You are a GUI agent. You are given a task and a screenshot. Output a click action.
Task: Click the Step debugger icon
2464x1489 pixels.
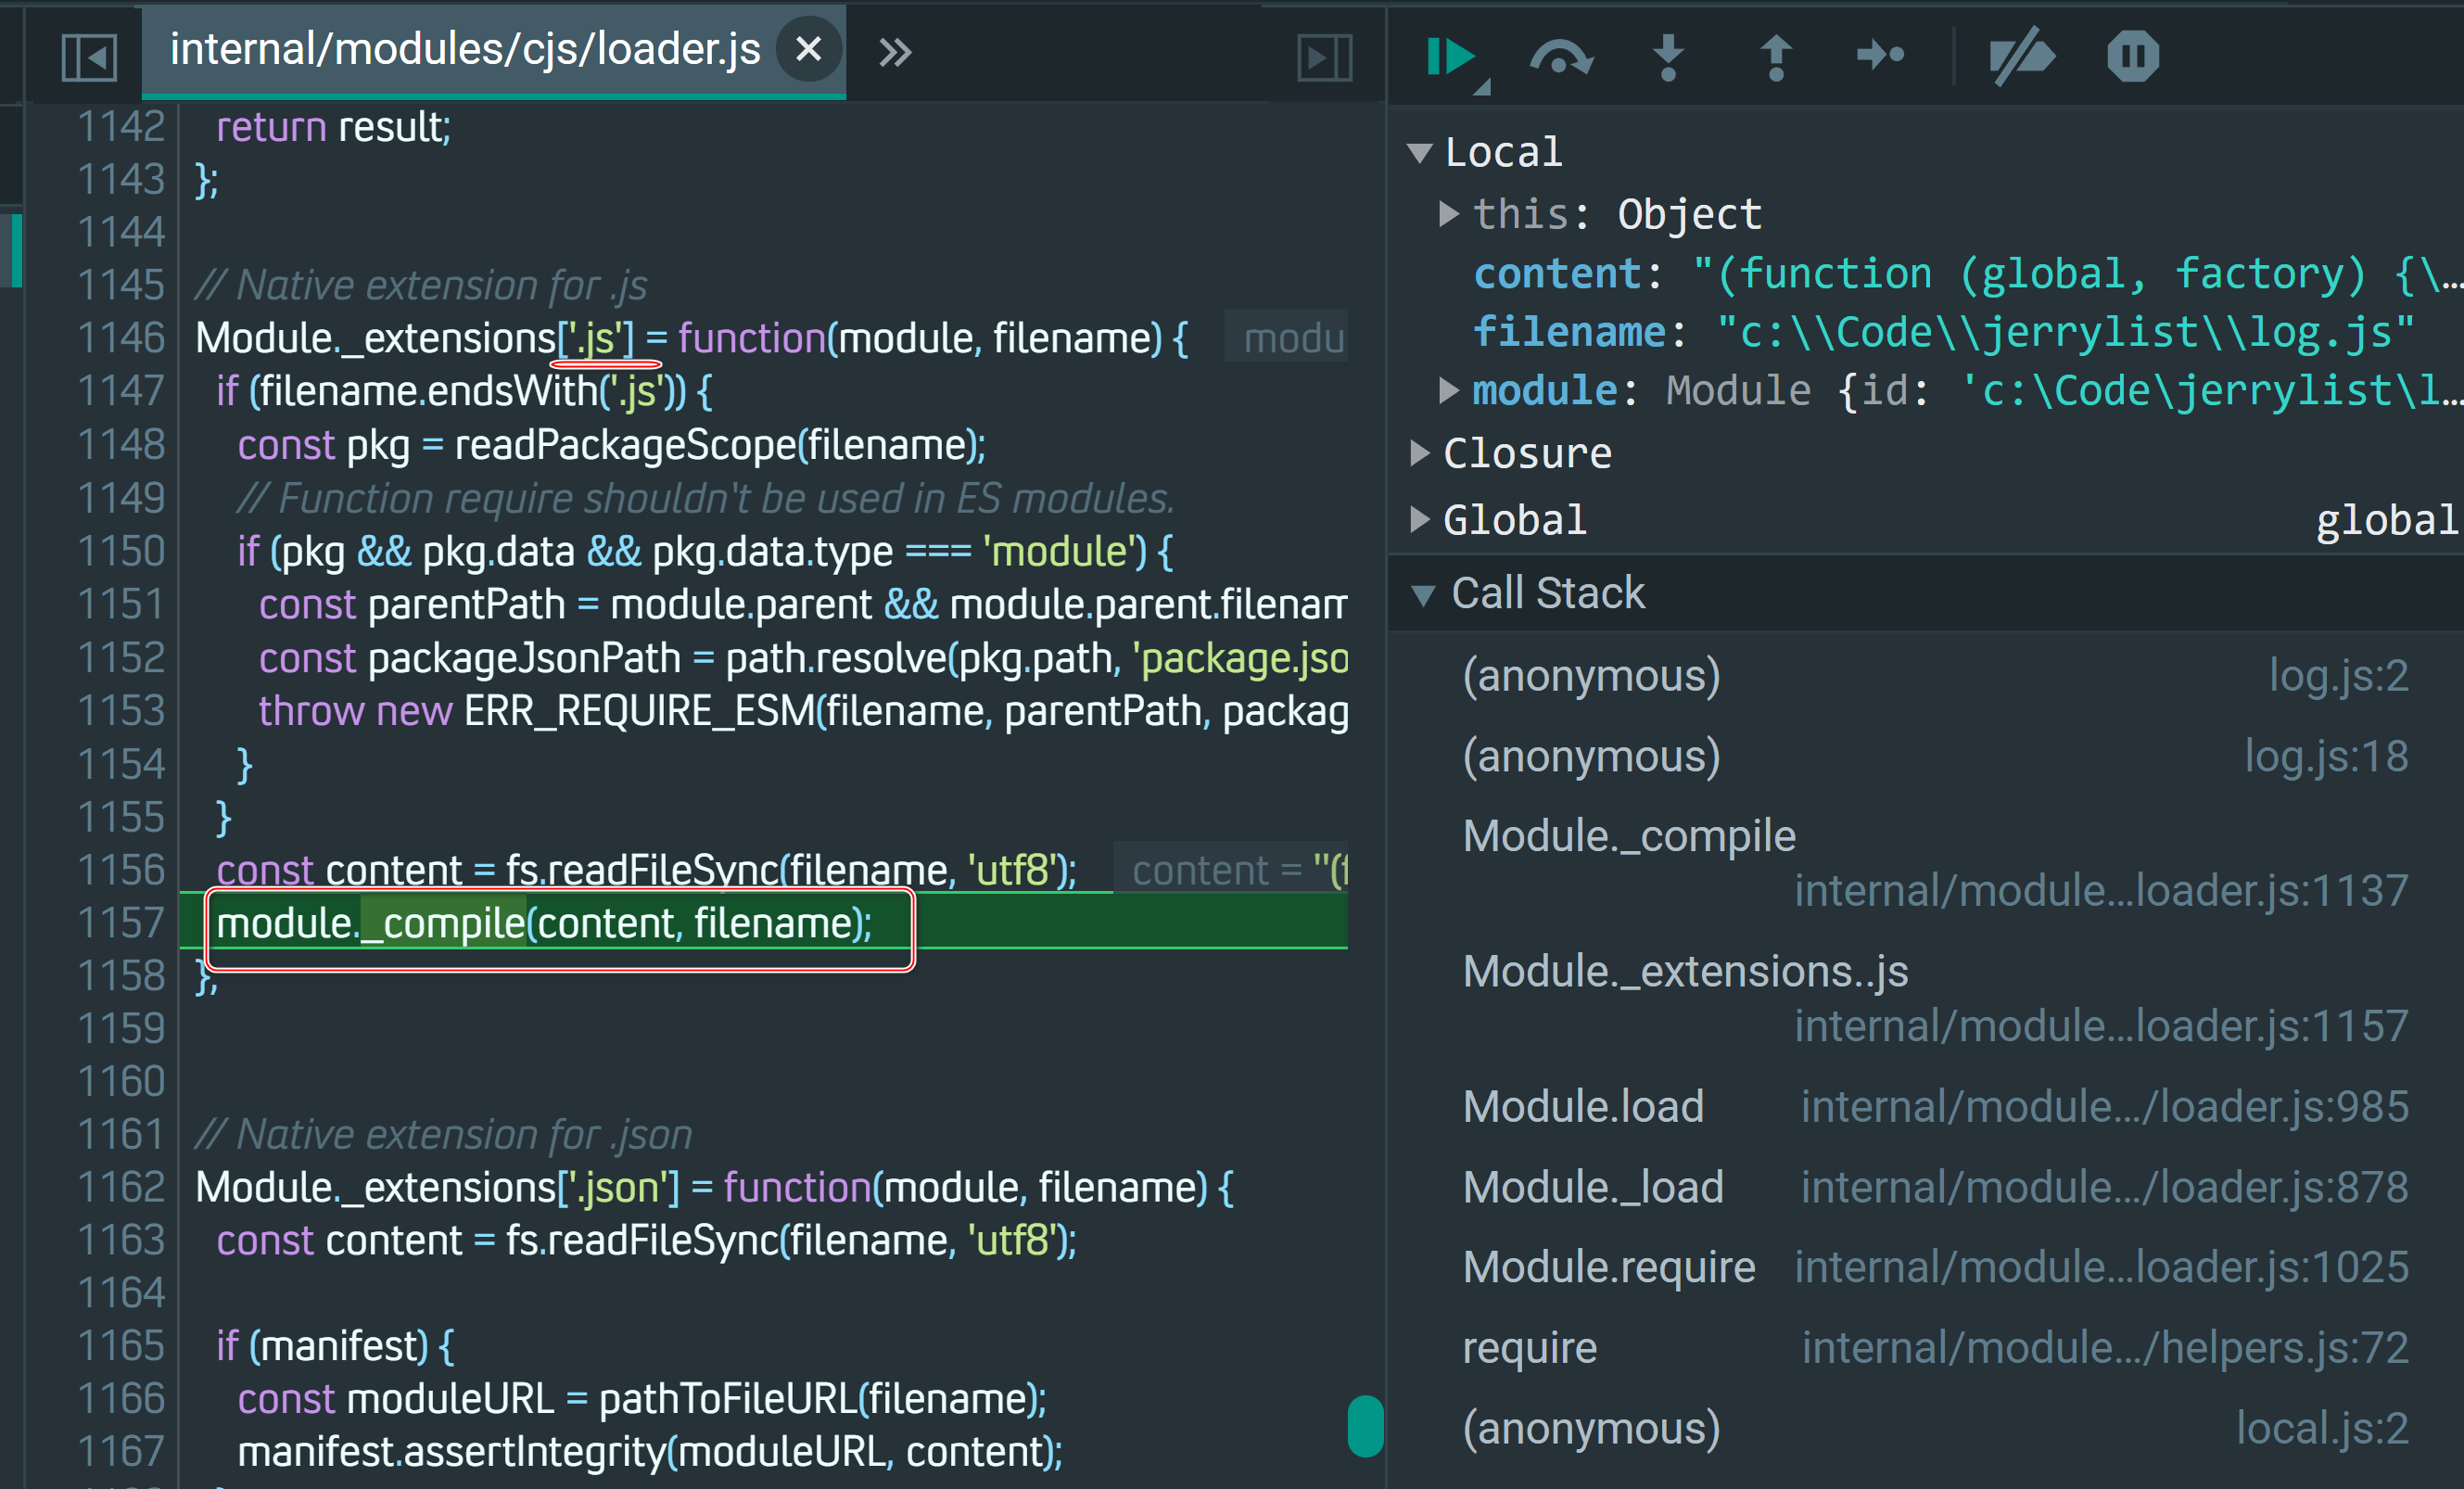point(1880,55)
